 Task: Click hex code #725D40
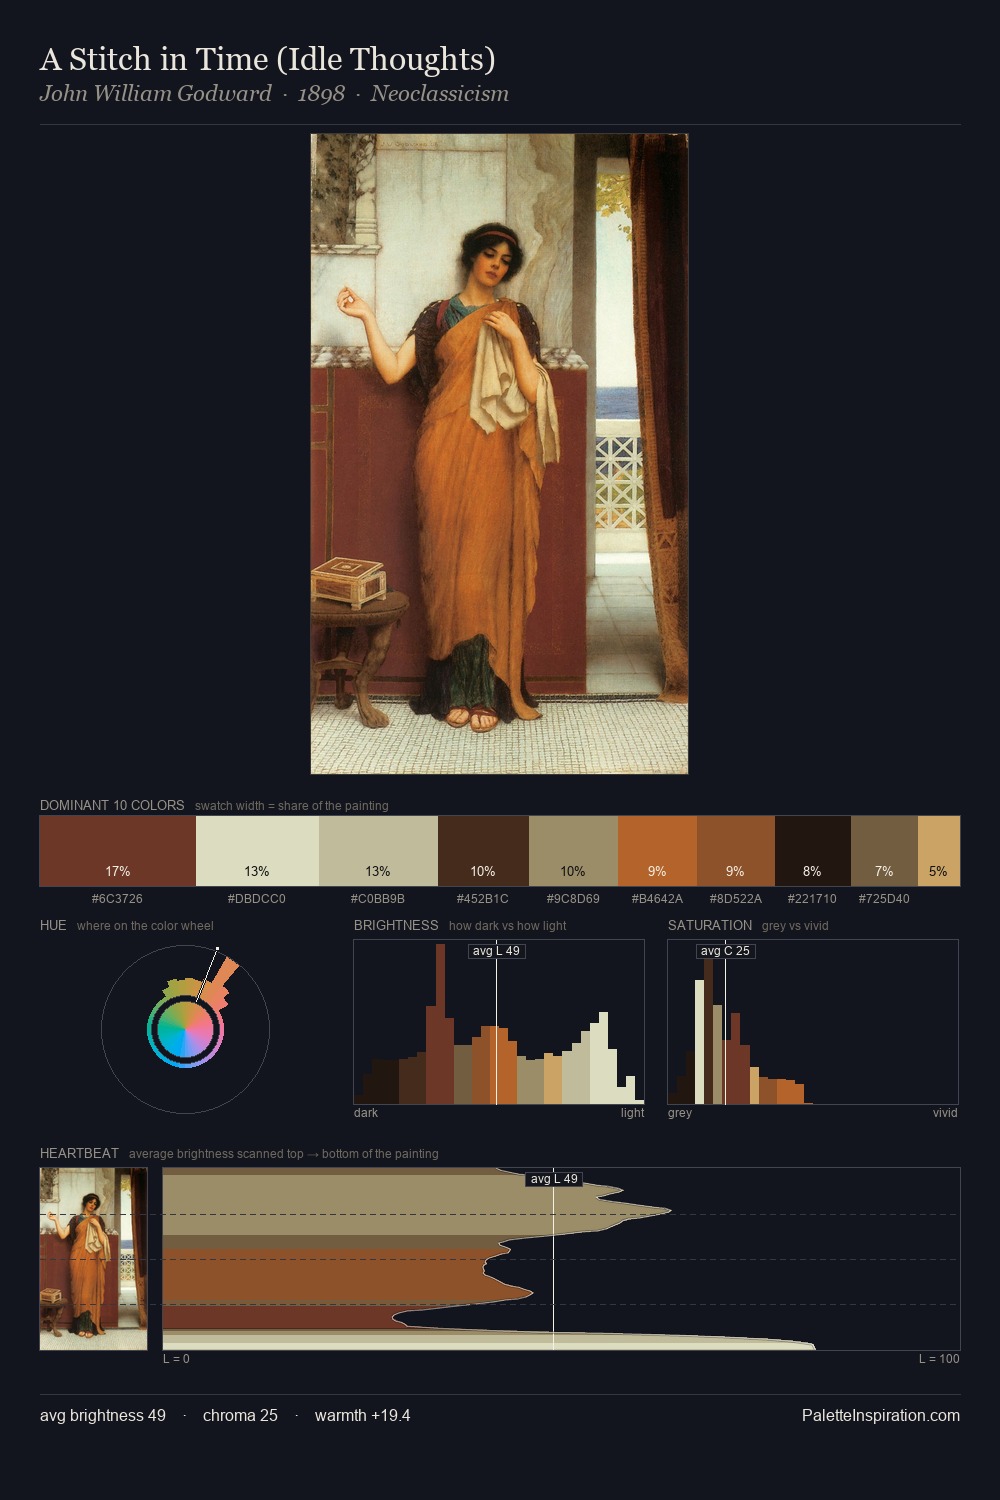pyautogui.click(x=884, y=899)
